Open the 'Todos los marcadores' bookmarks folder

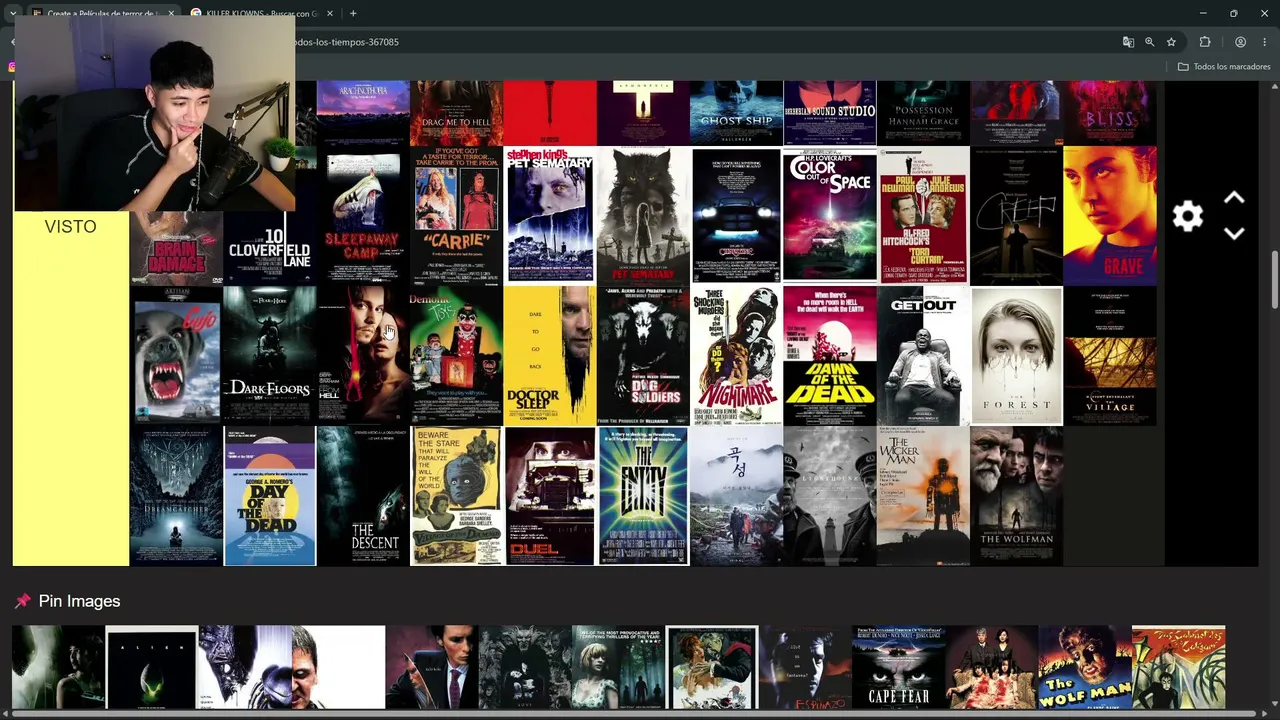click(1224, 67)
